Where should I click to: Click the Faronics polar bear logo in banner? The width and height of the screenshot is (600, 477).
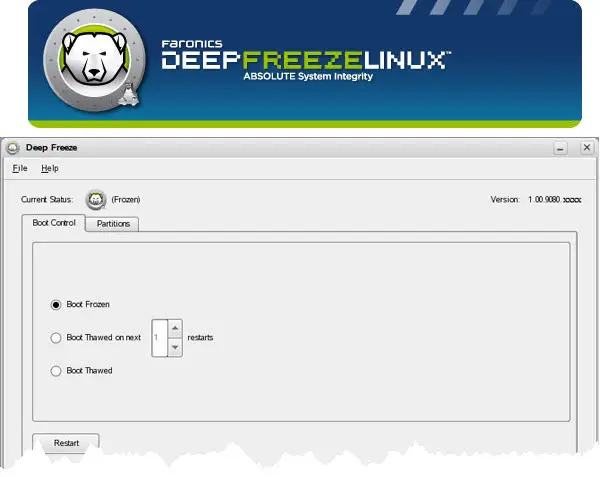coord(95,61)
